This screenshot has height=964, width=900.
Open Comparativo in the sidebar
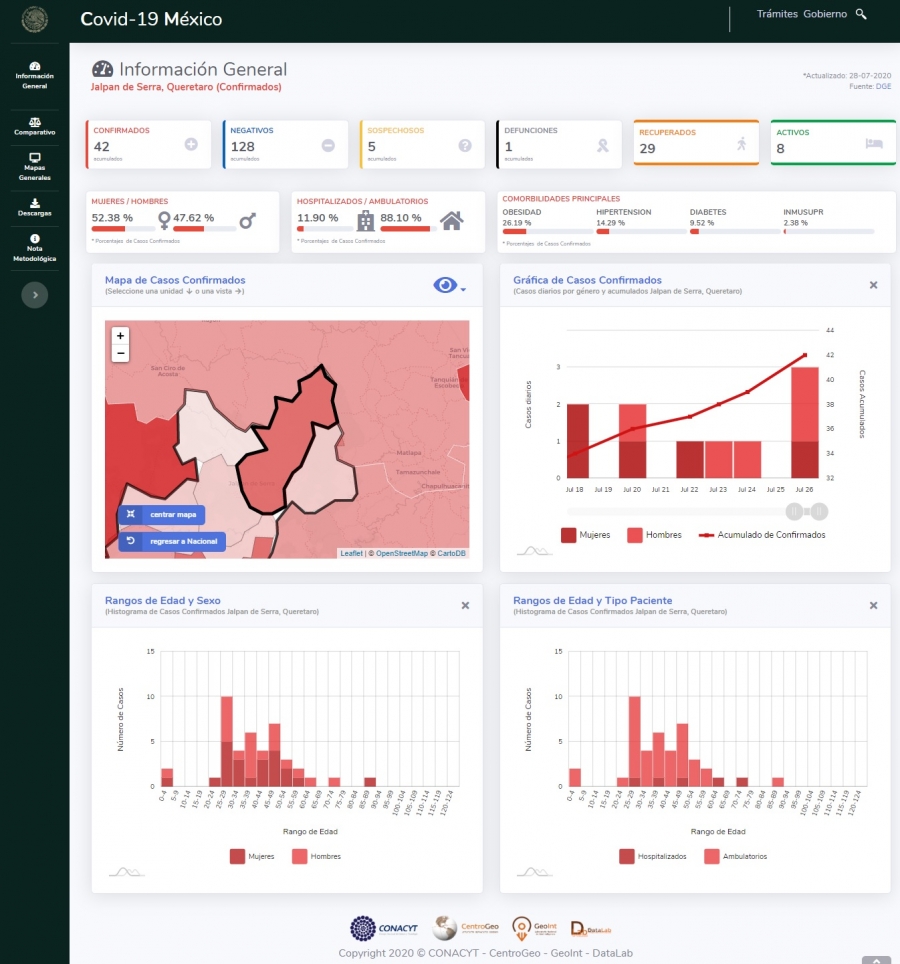(x=35, y=127)
